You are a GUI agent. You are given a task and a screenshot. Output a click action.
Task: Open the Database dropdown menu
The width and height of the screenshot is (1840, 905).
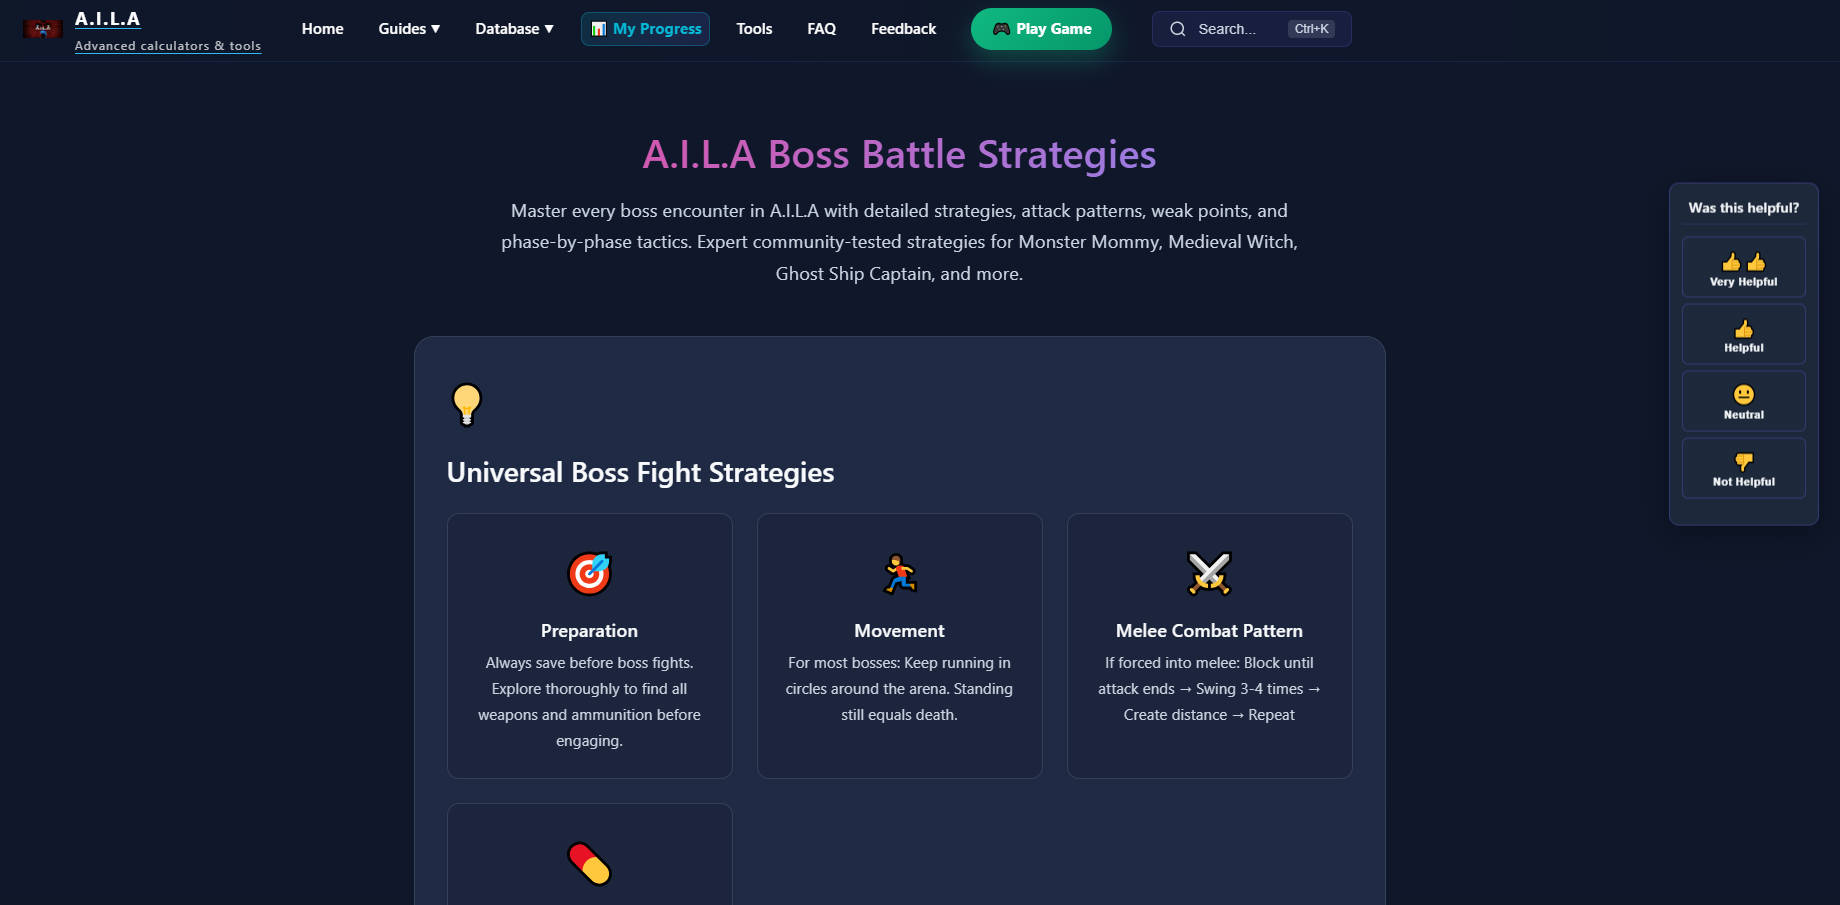coord(514,29)
